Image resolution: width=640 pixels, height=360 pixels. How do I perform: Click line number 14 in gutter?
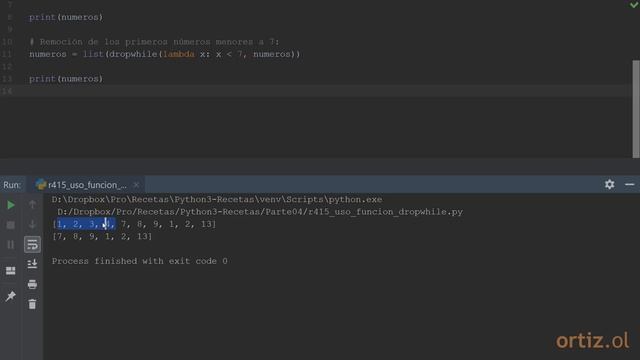click(x=7, y=91)
